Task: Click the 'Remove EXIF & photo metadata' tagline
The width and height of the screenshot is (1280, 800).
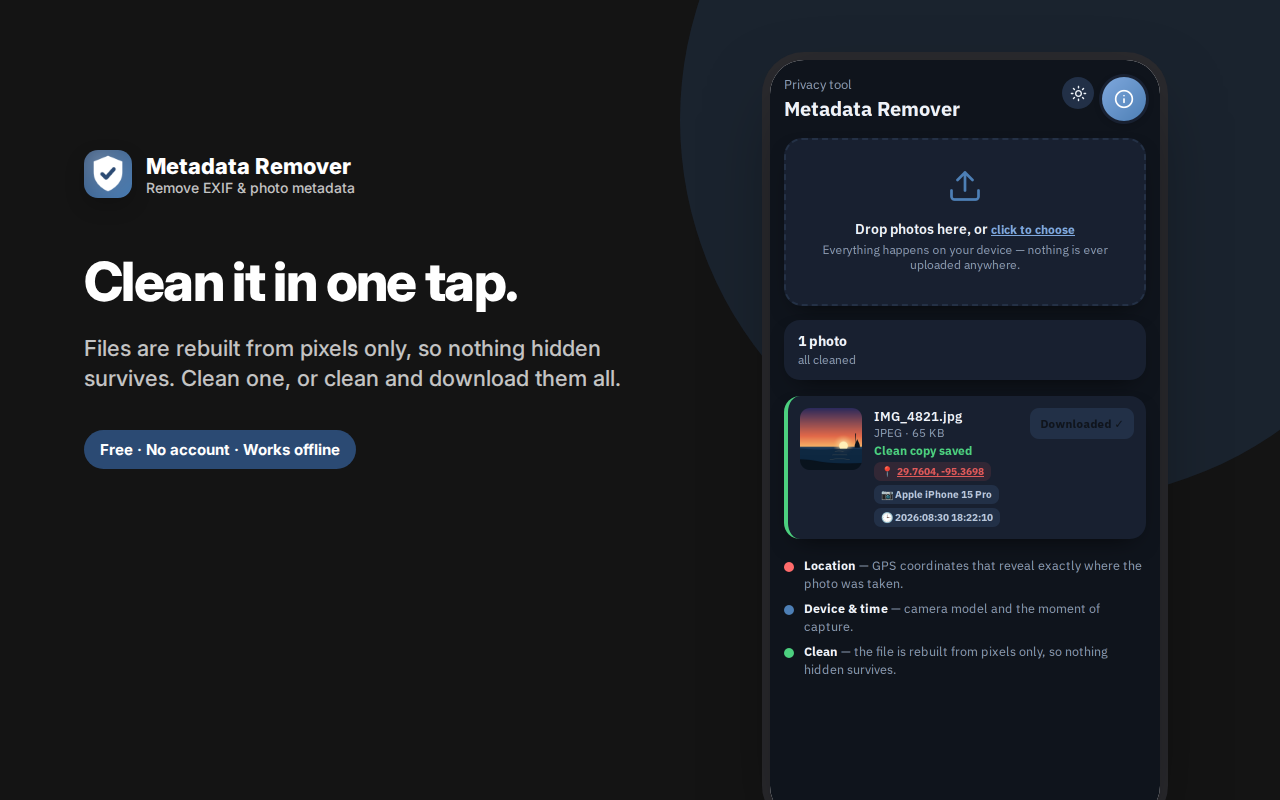Action: coord(250,188)
